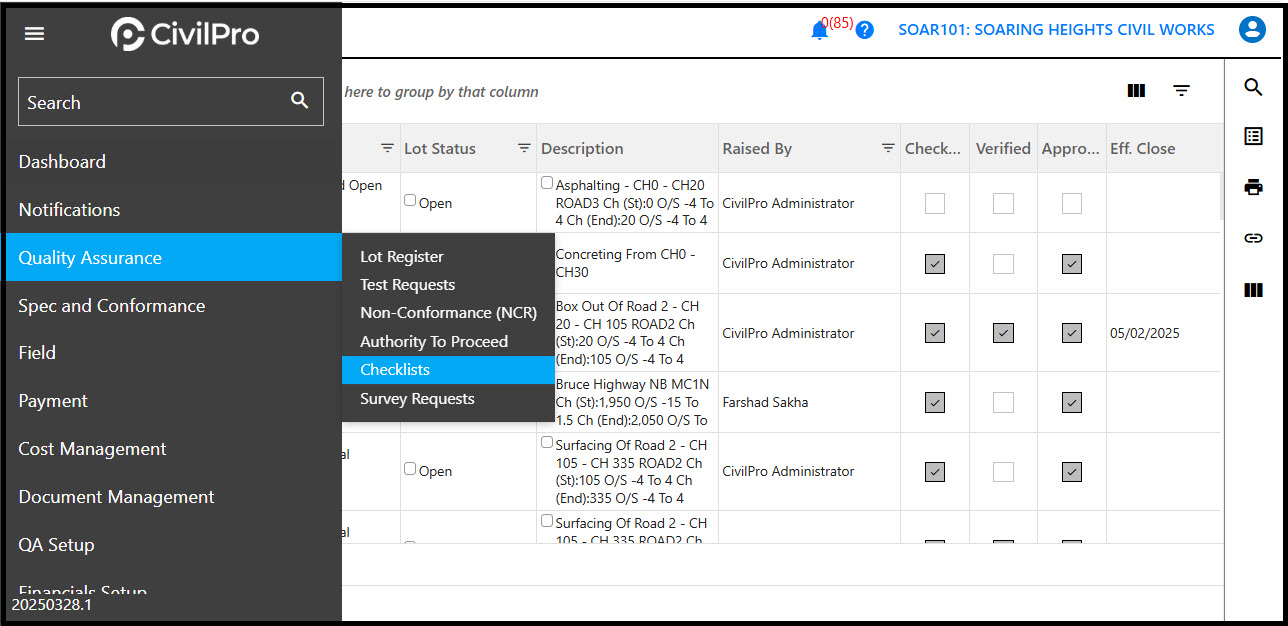The height and width of the screenshot is (626, 1288).
Task: Click the hamburger menu icon
Action: pos(35,34)
